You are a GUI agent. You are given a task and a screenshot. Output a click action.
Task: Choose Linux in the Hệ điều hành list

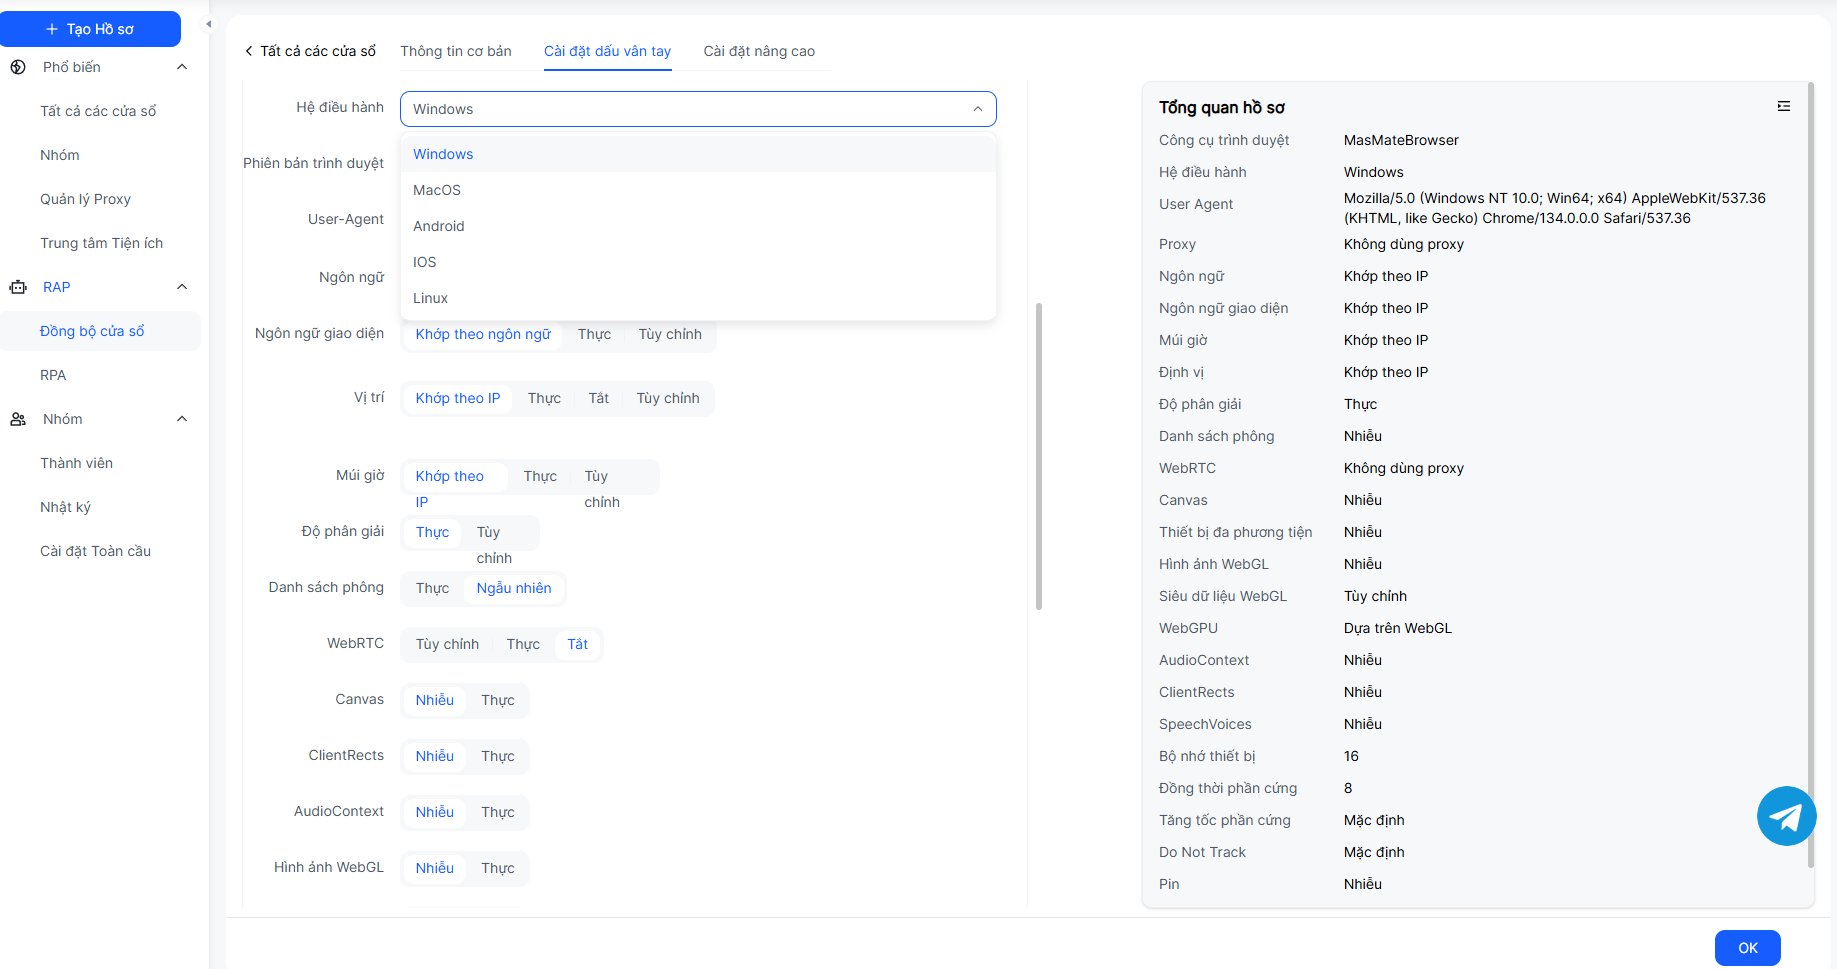pyautogui.click(x=430, y=298)
